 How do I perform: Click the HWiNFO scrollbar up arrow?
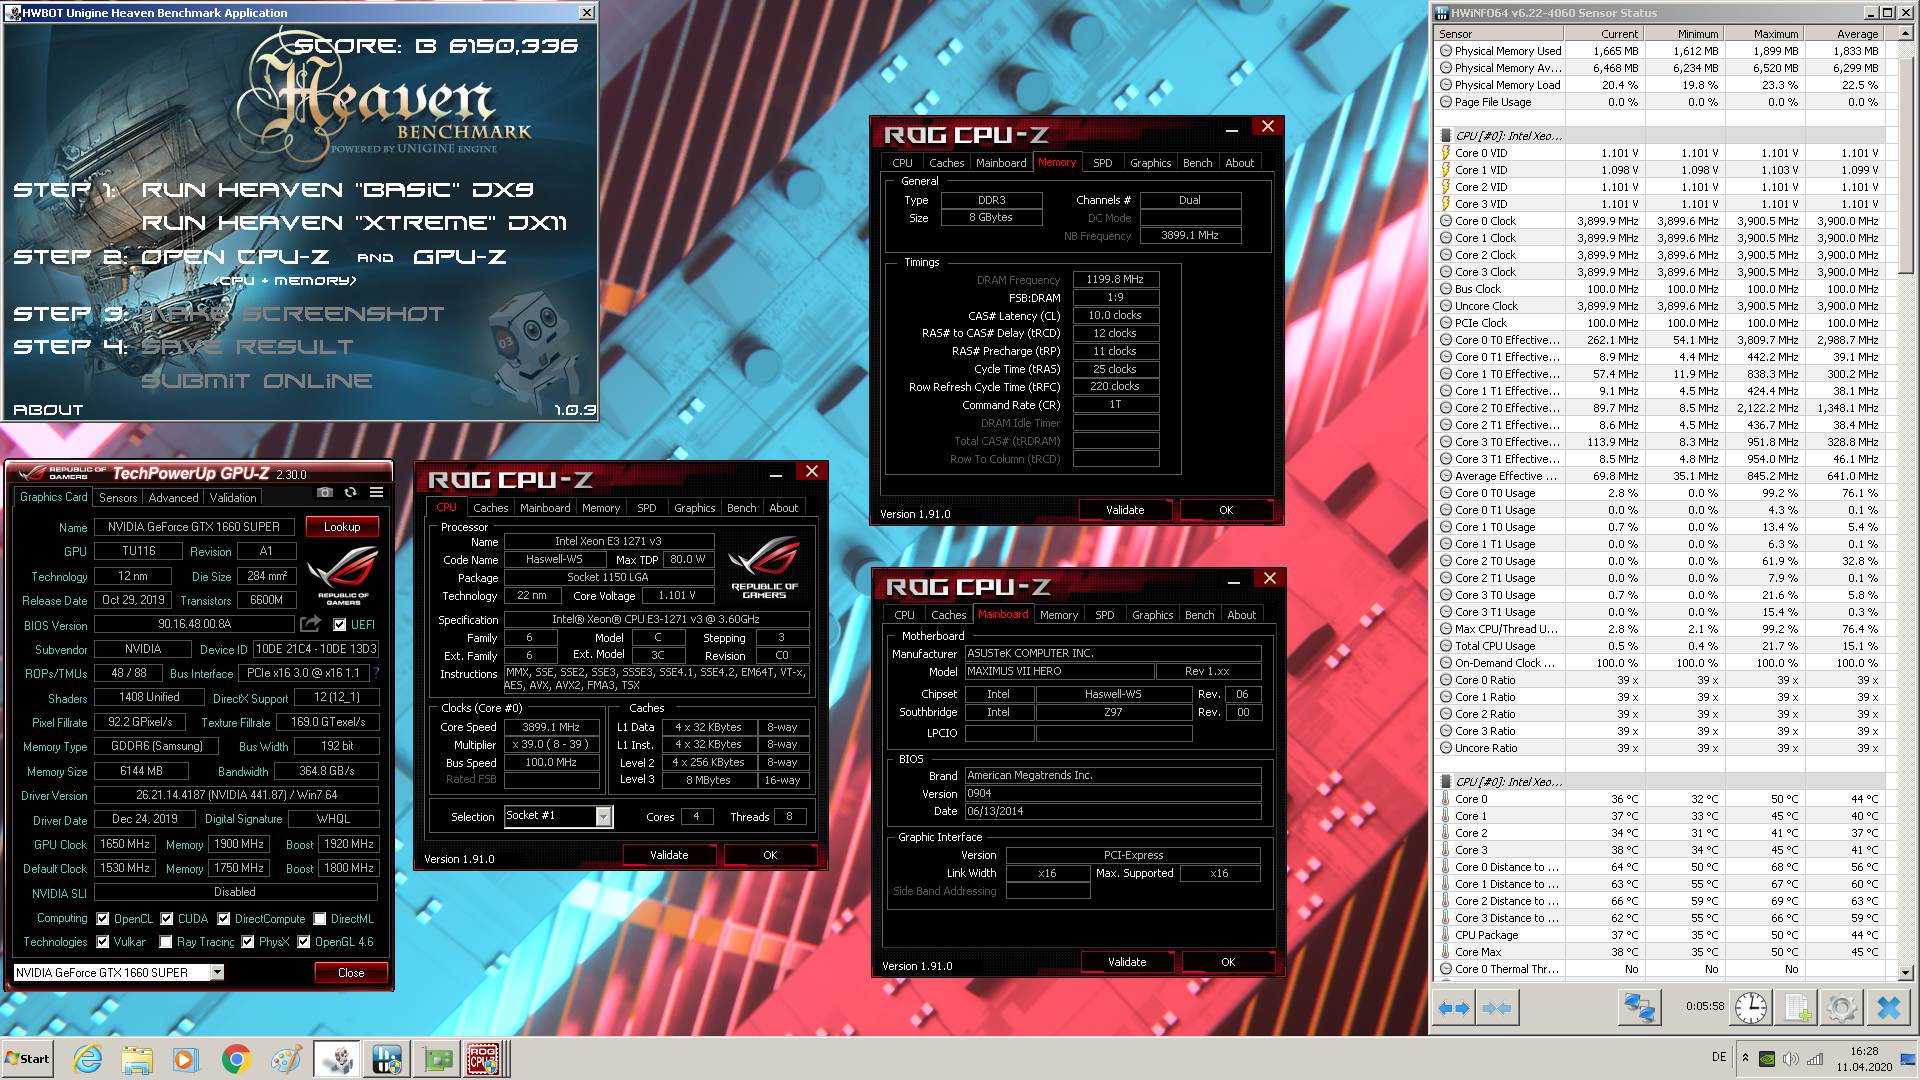pos(1905,33)
